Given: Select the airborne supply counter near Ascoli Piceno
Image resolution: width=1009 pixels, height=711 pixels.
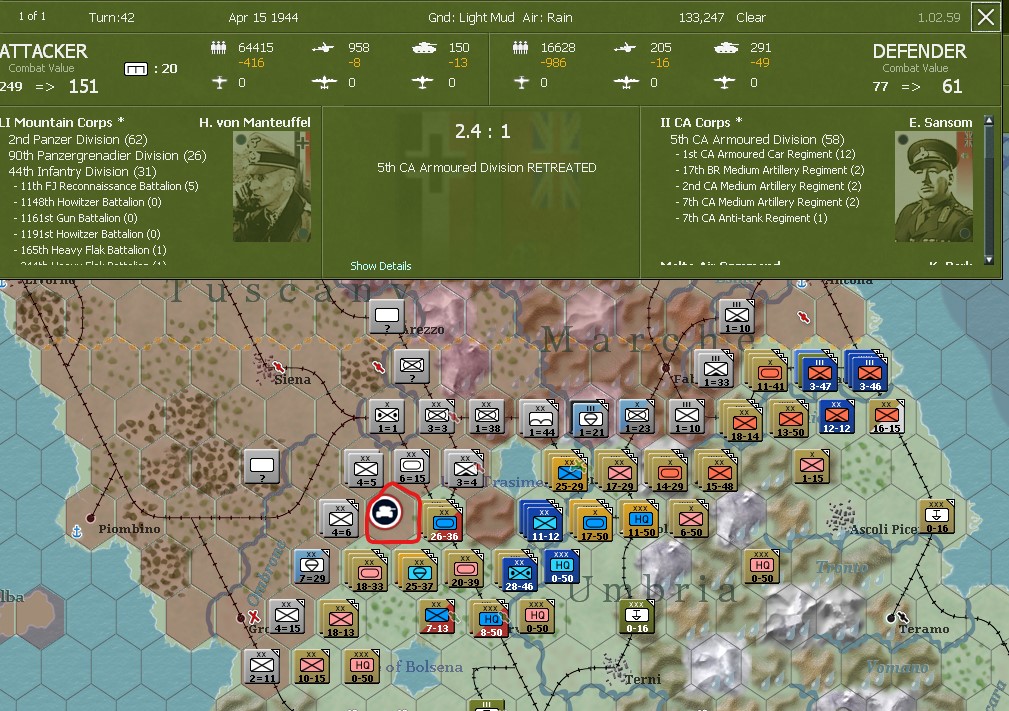Looking at the screenshot, I should pos(936,516).
